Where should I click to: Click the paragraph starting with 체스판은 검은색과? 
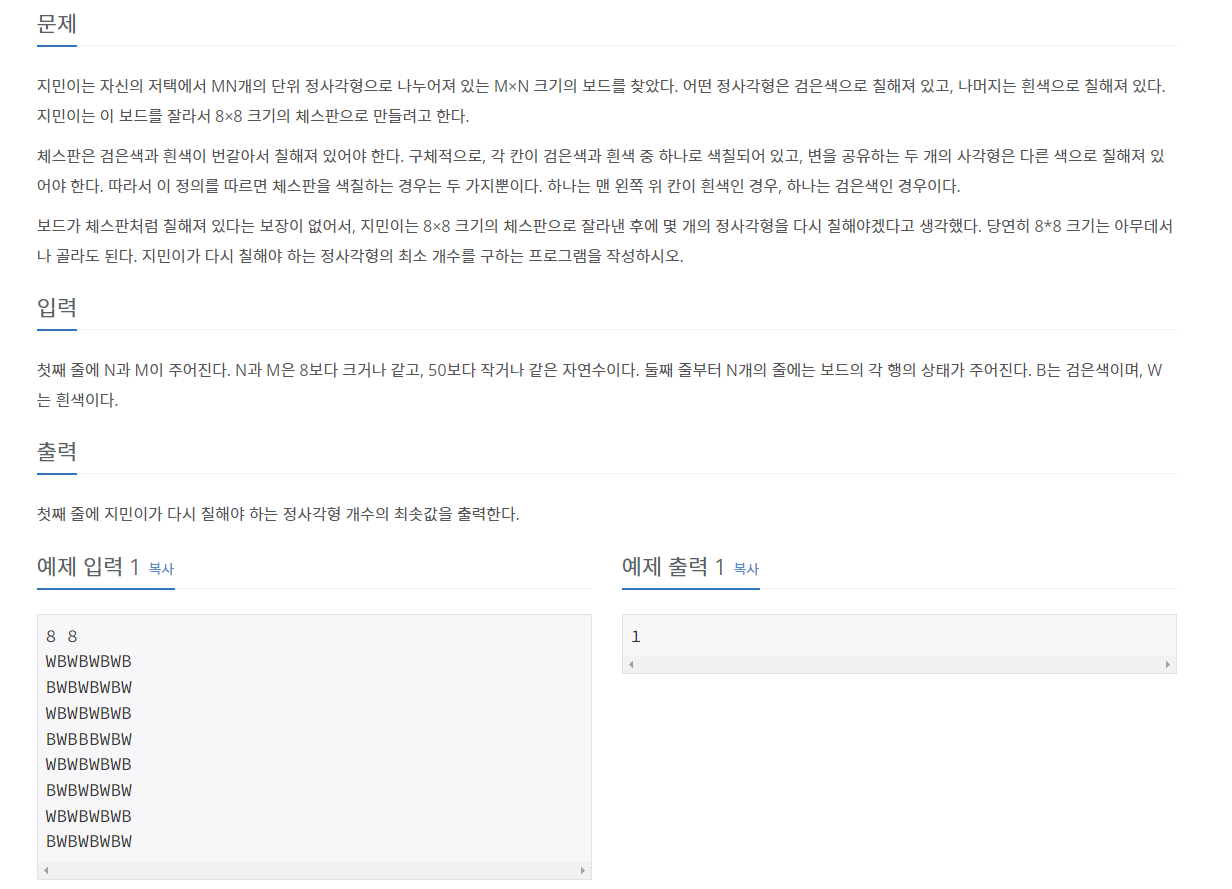coord(606,172)
